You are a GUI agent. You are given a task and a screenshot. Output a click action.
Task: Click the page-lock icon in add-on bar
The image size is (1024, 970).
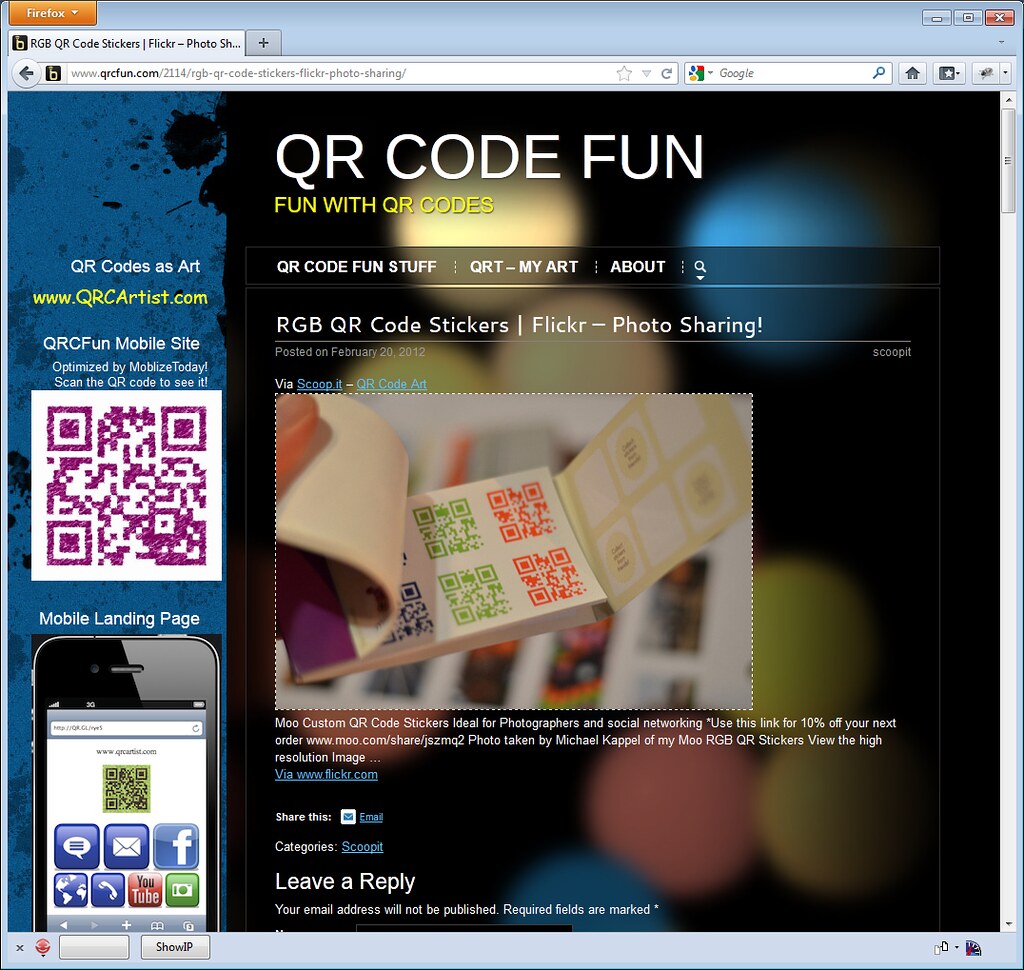coord(941,947)
